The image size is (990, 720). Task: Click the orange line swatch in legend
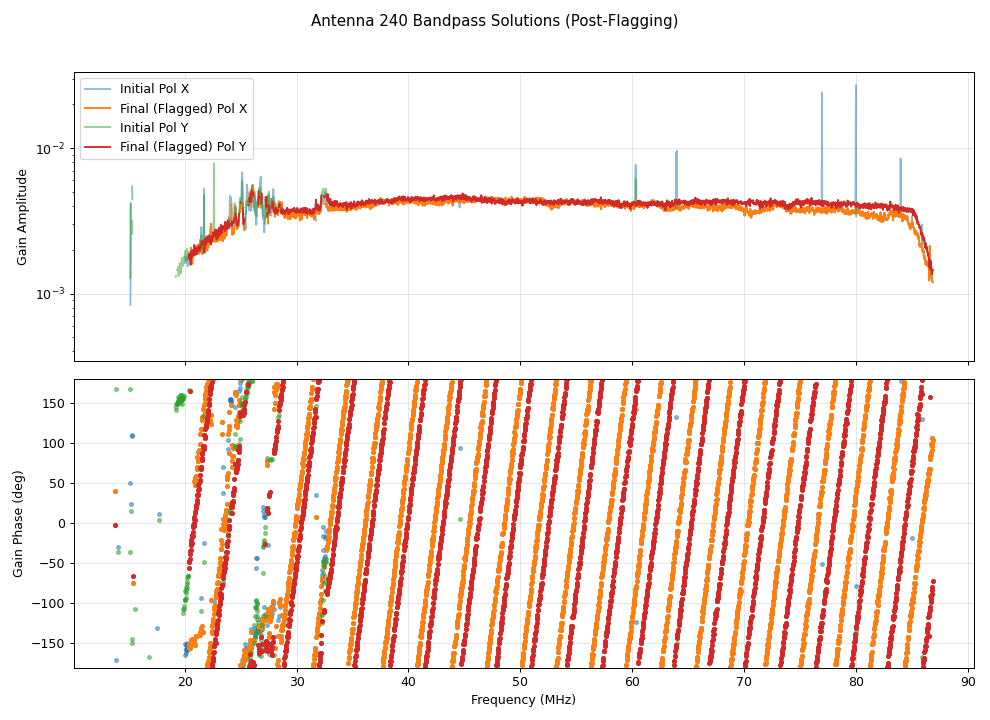[x=99, y=108]
